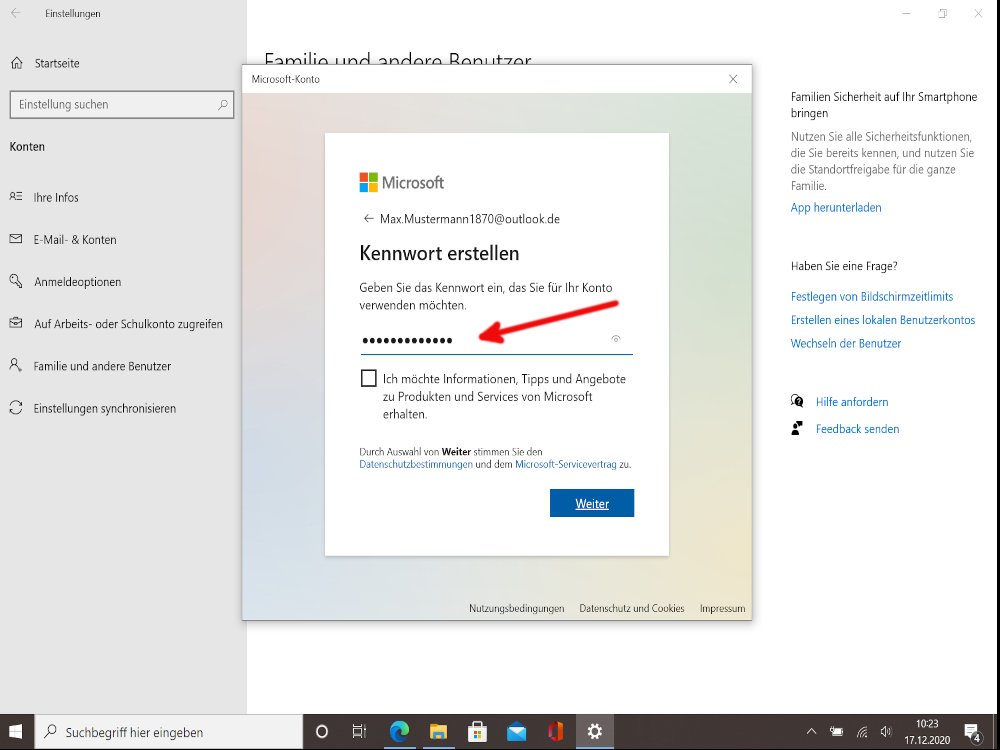Open Nutzungsbedingungen in the dialog footer

[x=516, y=608]
